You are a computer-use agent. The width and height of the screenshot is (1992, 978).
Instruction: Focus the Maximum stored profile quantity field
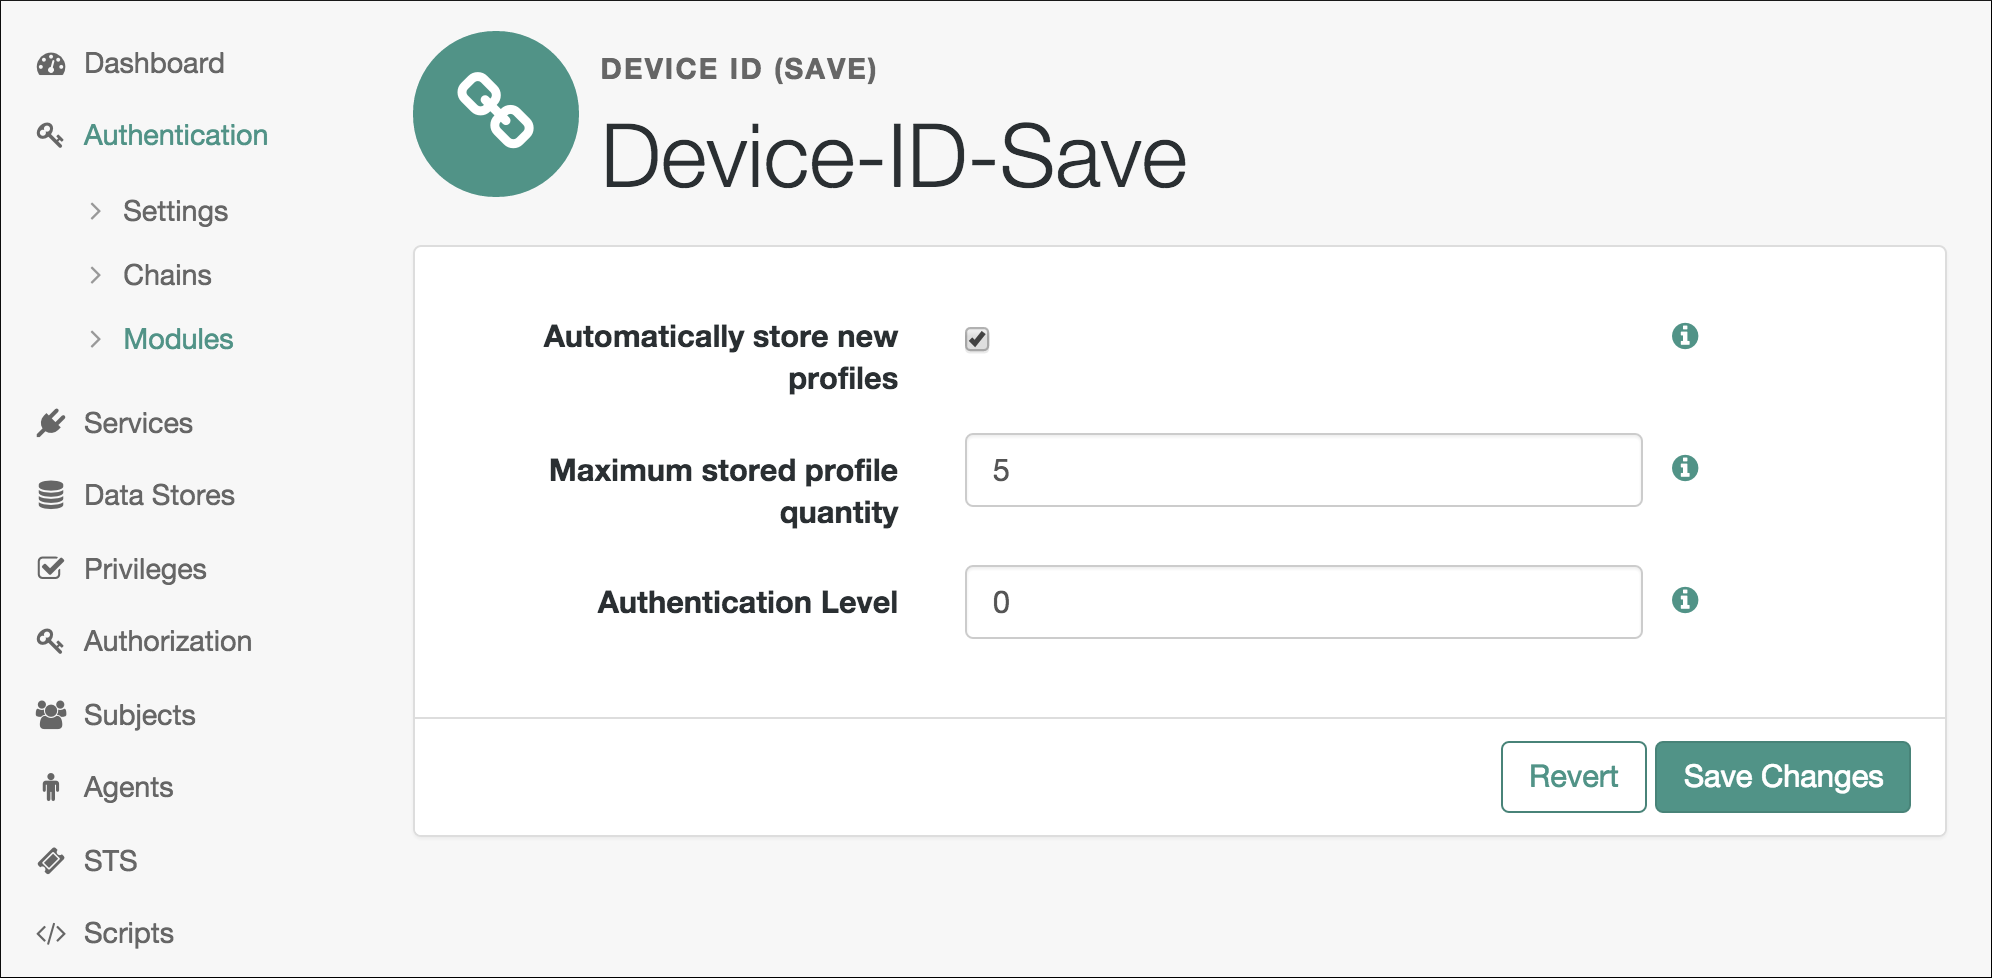point(1303,470)
